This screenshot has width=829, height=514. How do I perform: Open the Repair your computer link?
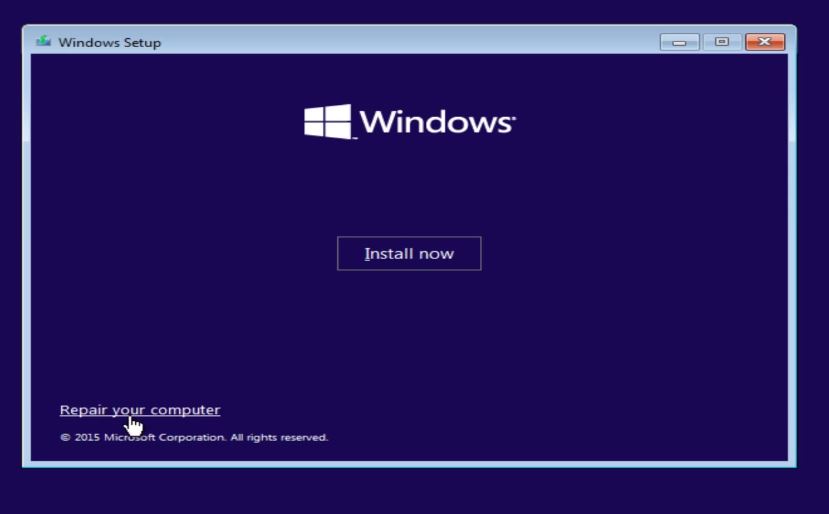tap(140, 410)
